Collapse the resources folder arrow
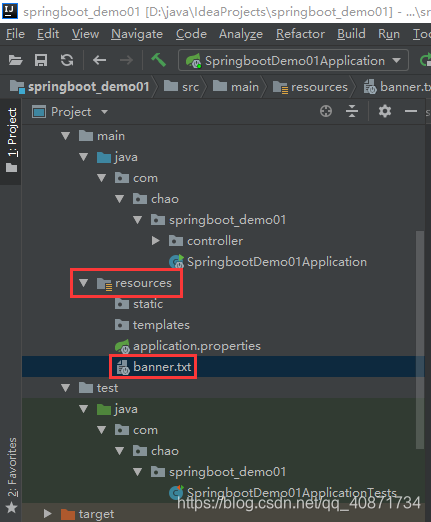 (84, 283)
